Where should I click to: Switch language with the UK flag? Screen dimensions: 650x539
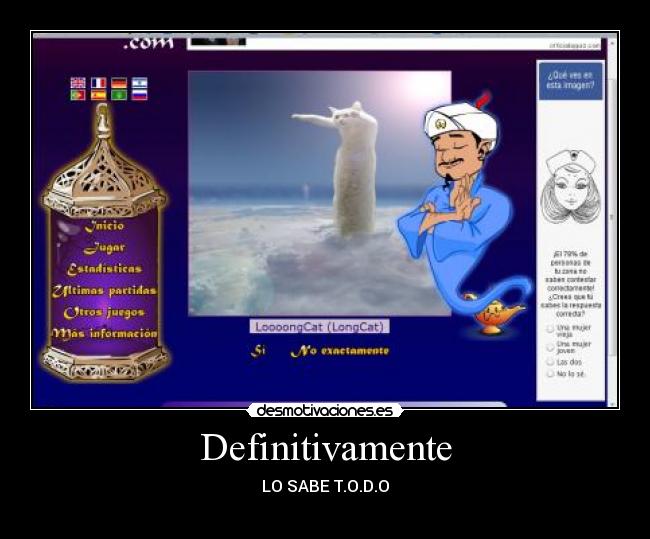coord(78,83)
